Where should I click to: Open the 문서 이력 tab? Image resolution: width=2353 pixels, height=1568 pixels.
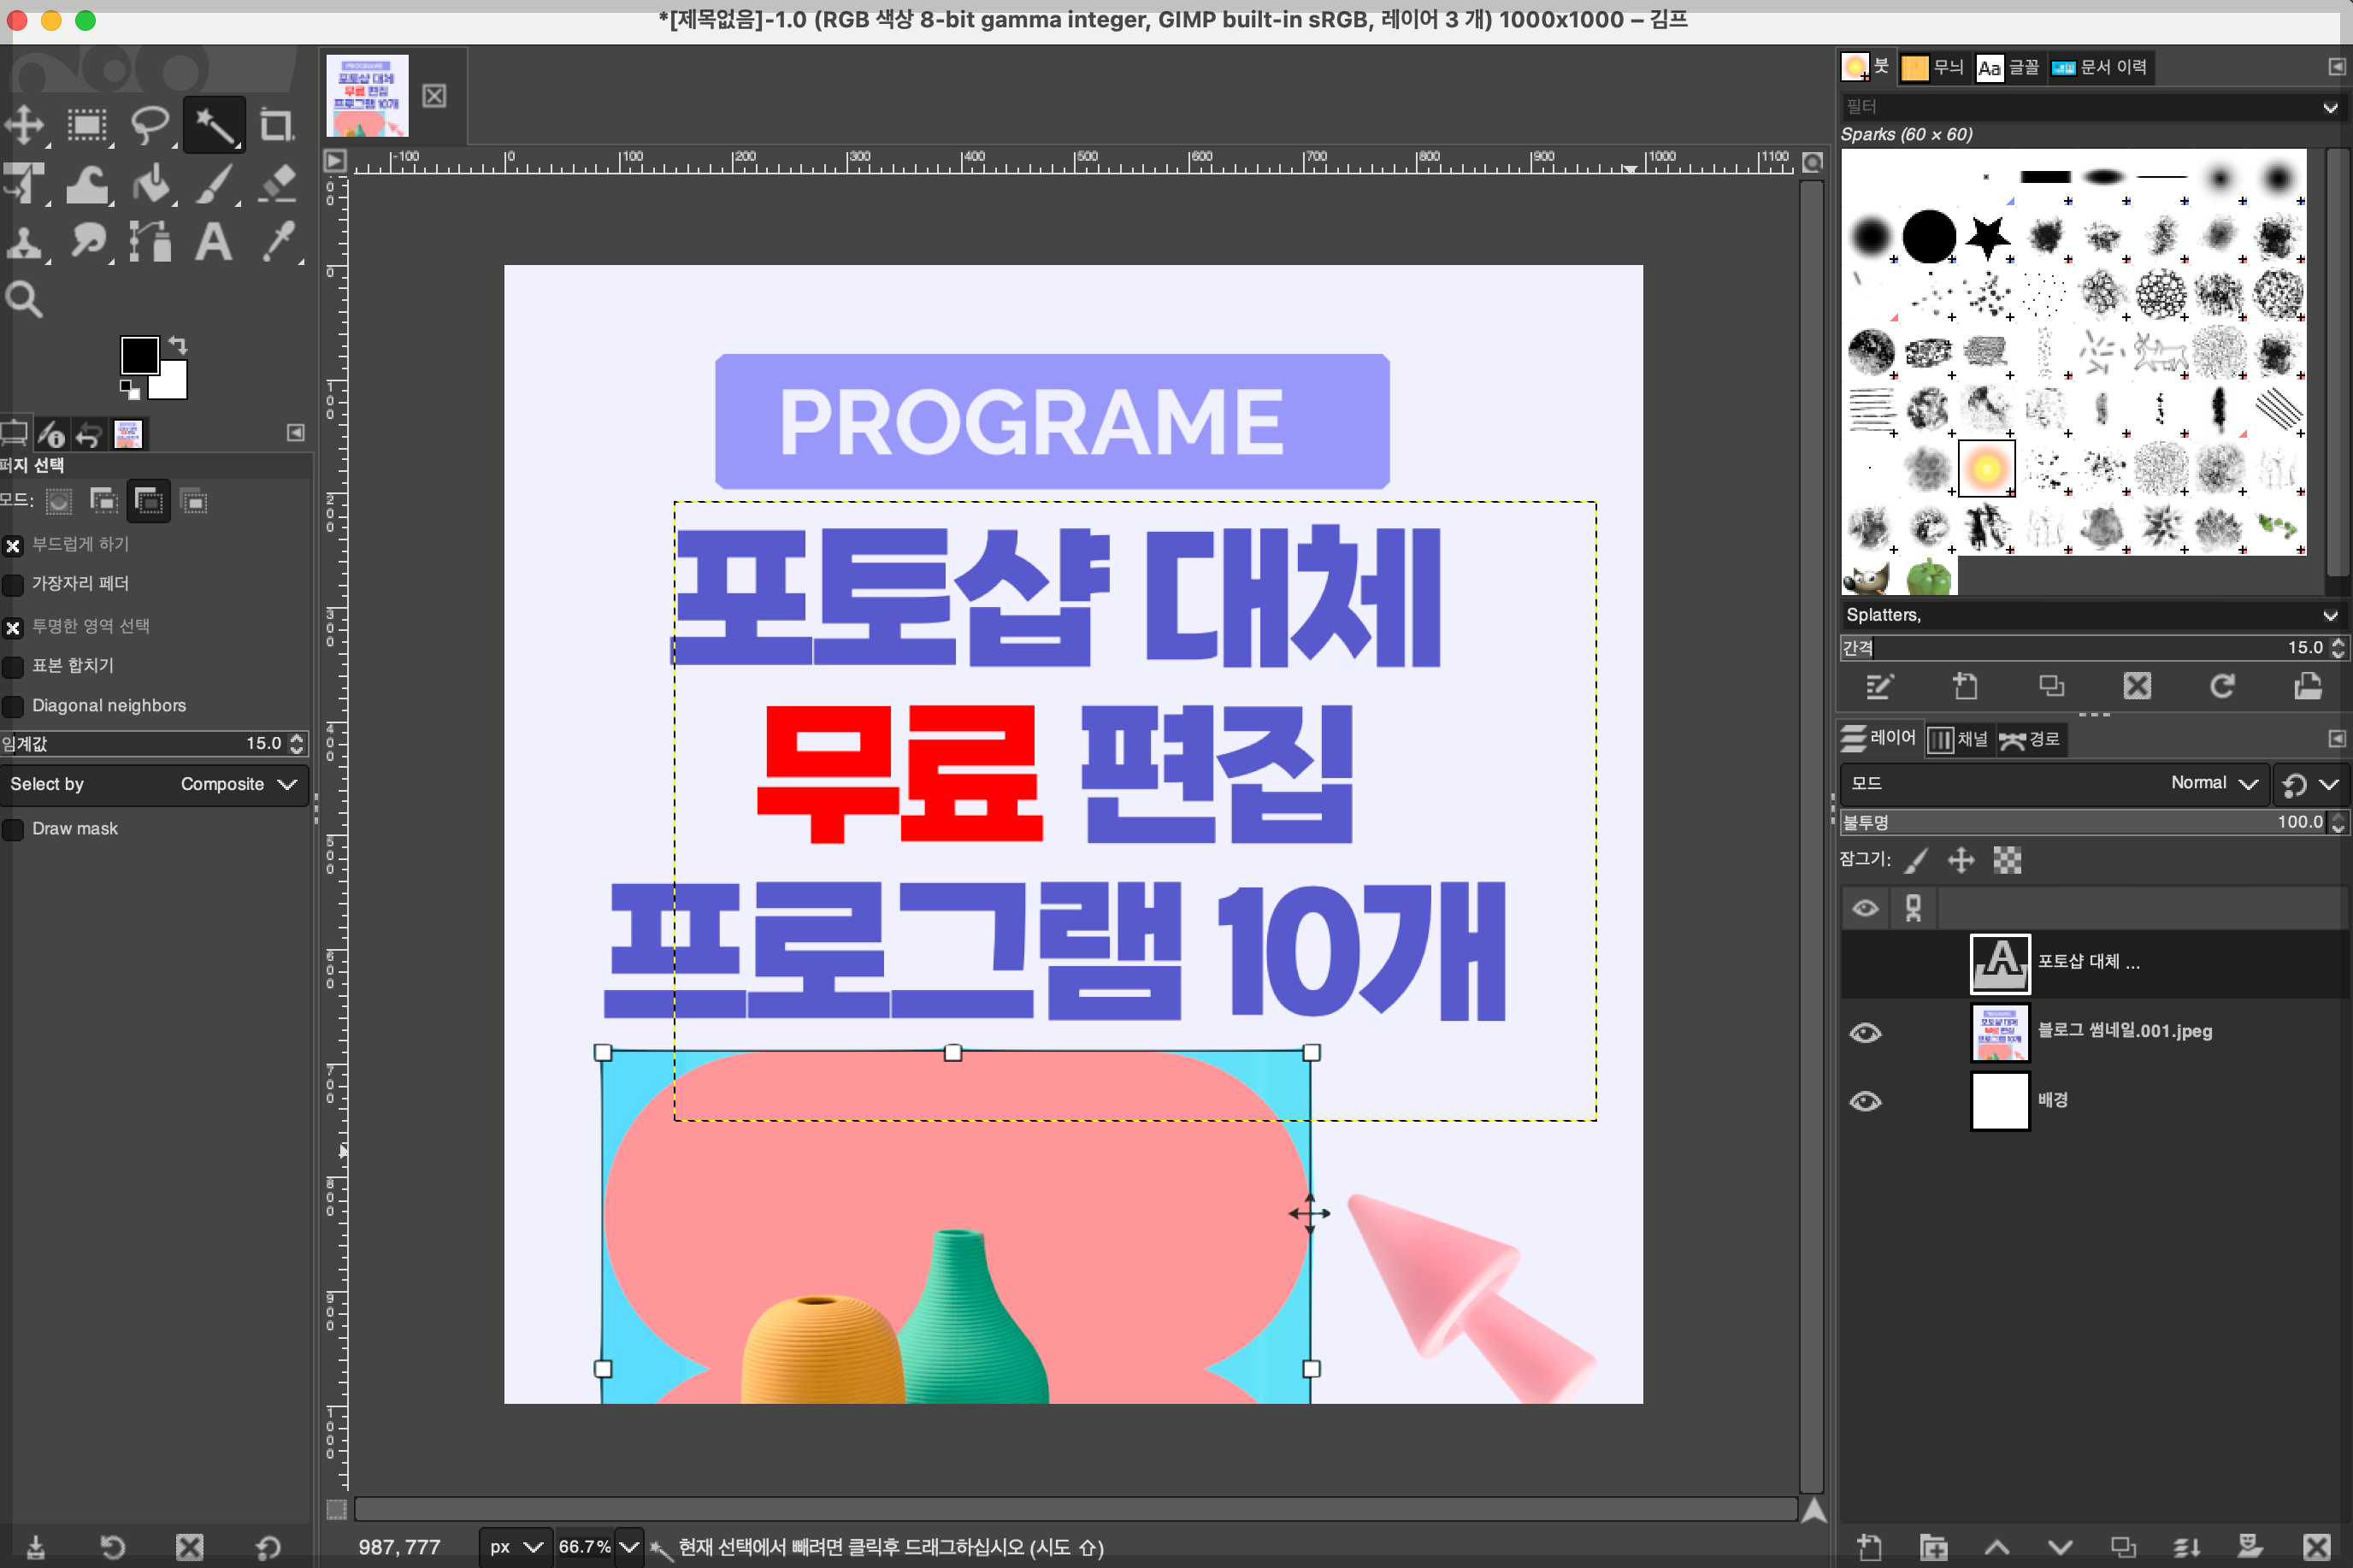pyautogui.click(x=2098, y=67)
